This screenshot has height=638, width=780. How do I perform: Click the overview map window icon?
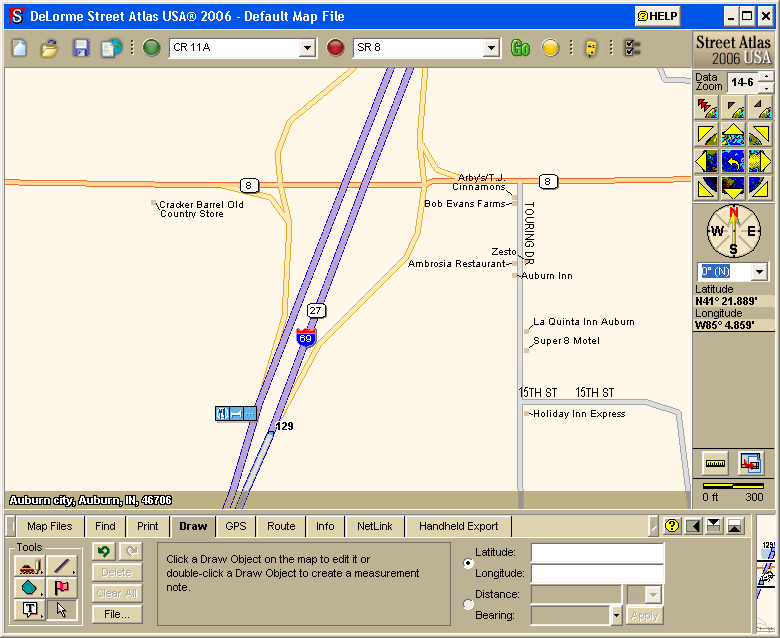(751, 463)
